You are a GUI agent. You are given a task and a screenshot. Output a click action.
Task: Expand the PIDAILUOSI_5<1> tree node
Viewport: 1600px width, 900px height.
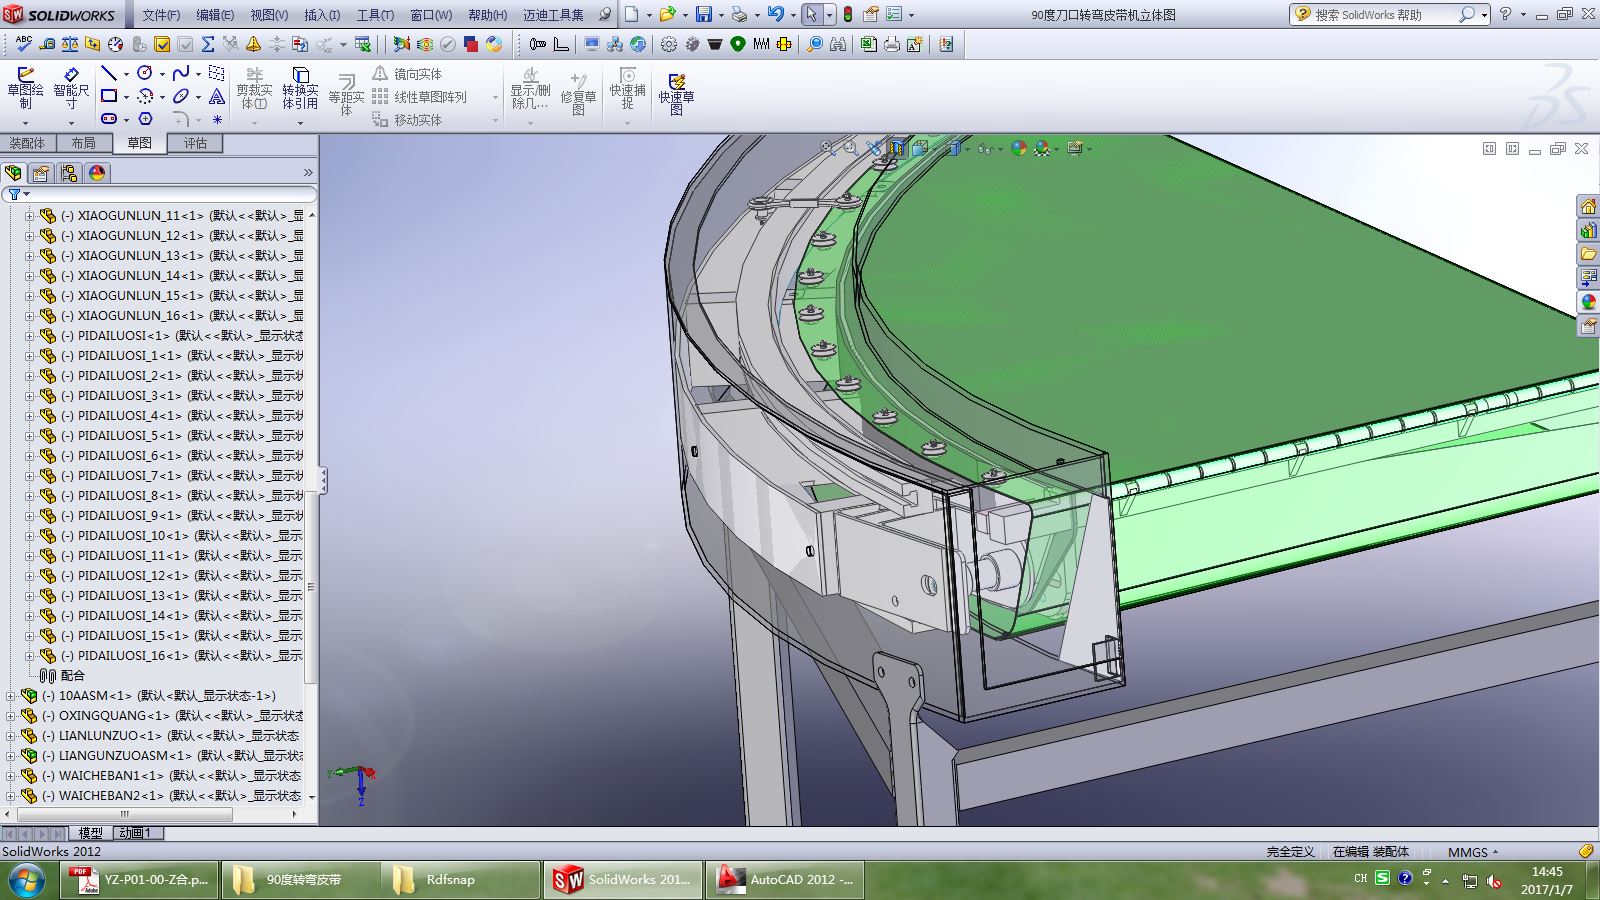(x=29, y=435)
